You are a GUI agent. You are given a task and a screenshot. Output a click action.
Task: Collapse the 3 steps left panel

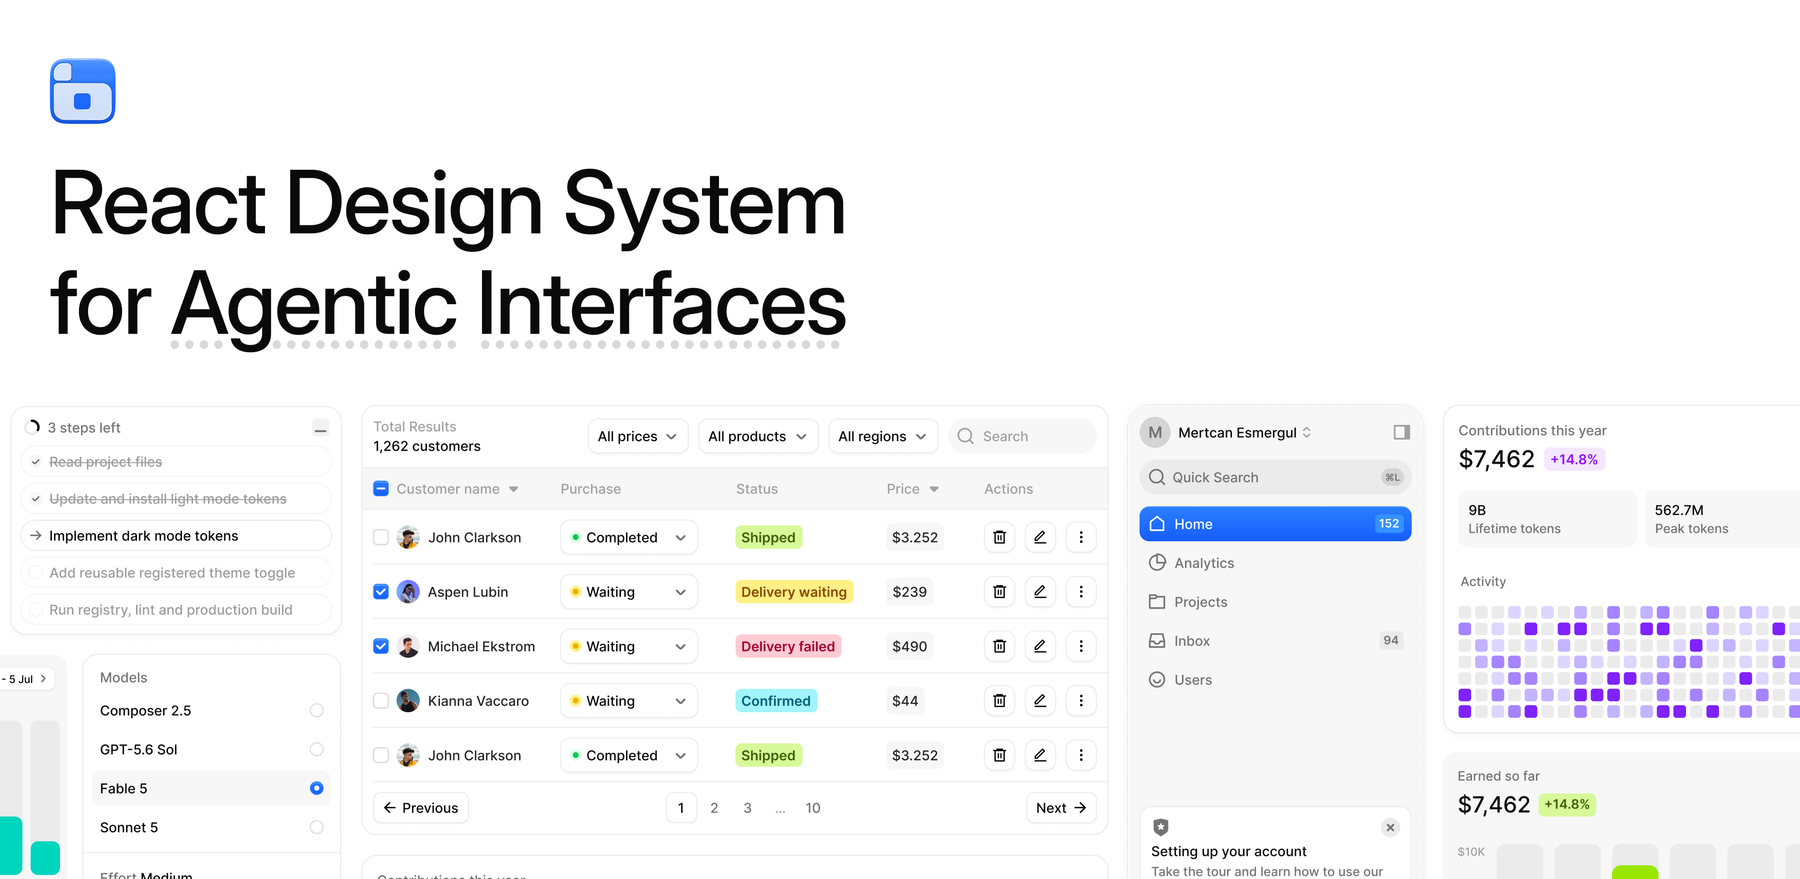320,428
